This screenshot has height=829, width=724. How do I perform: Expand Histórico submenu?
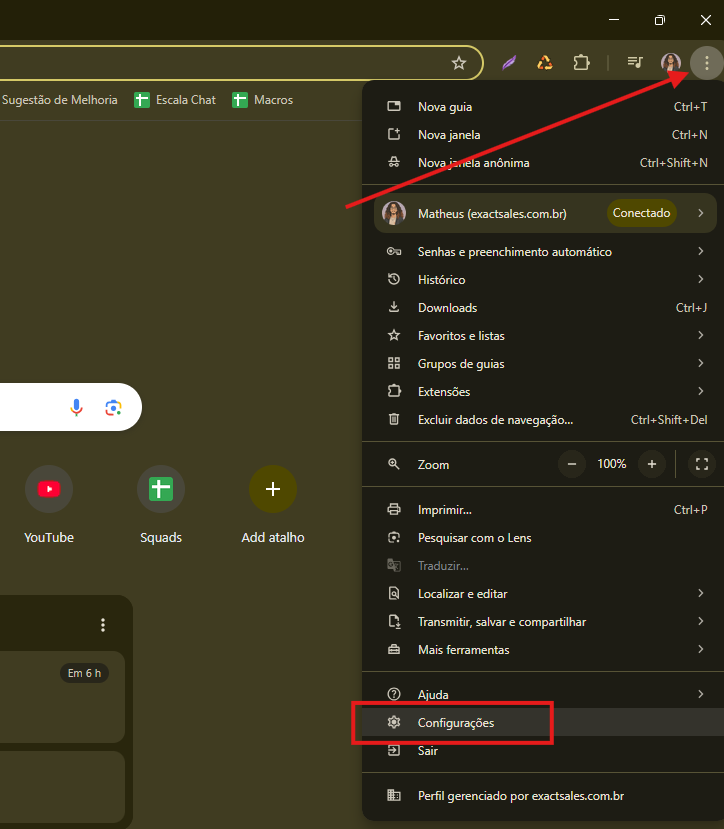tap(543, 280)
